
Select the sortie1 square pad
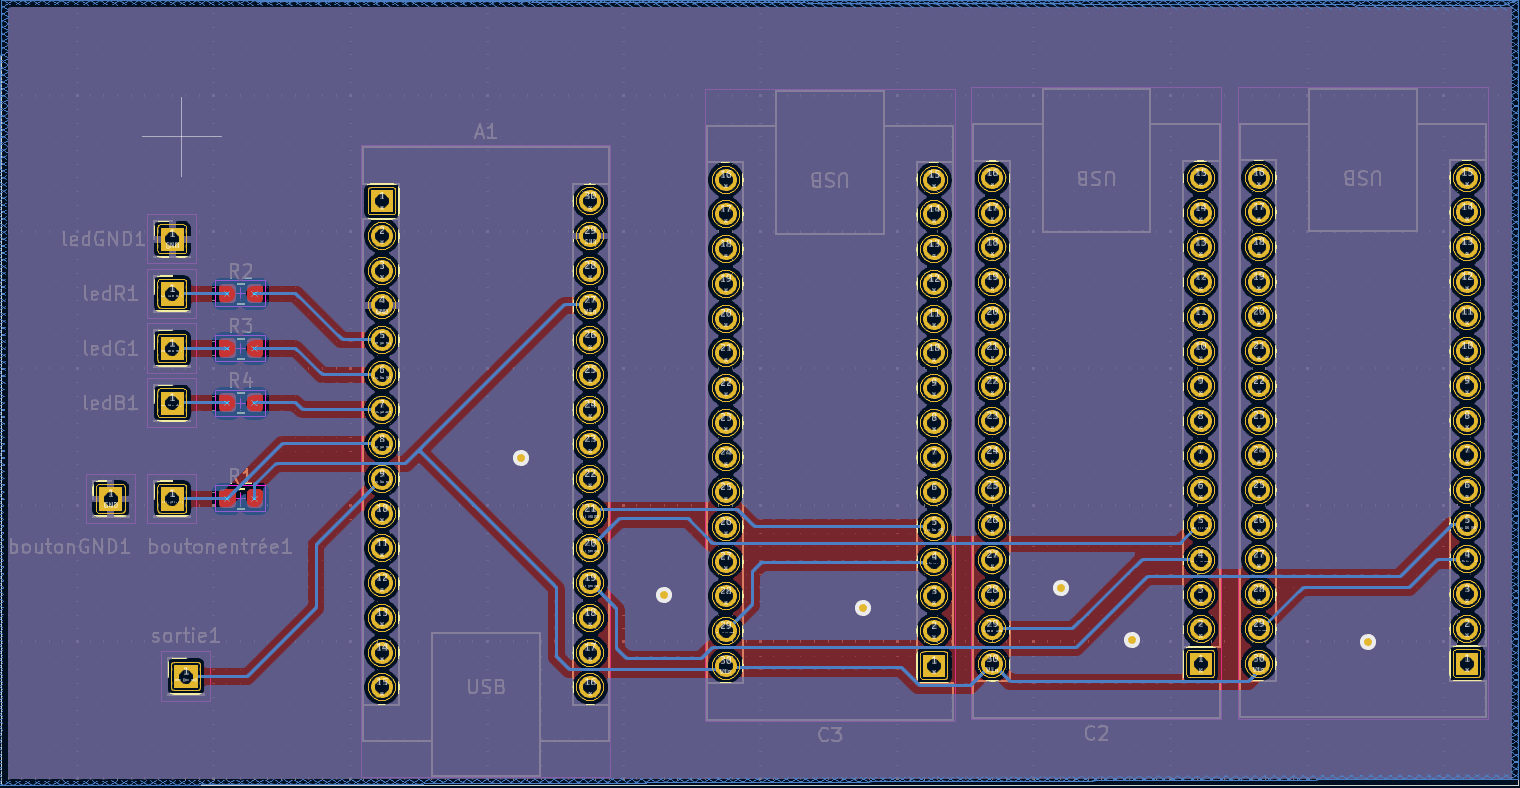coord(186,676)
